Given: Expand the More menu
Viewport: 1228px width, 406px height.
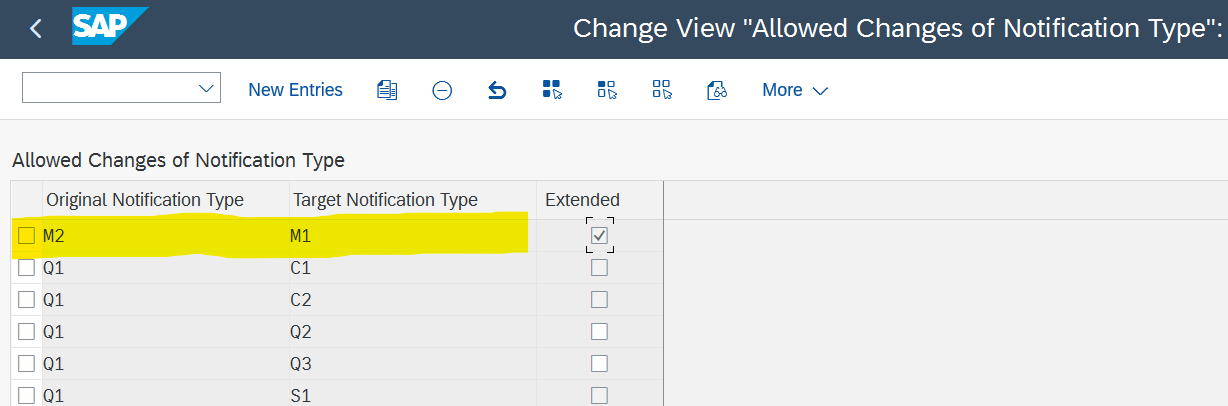Looking at the screenshot, I should tap(795, 90).
